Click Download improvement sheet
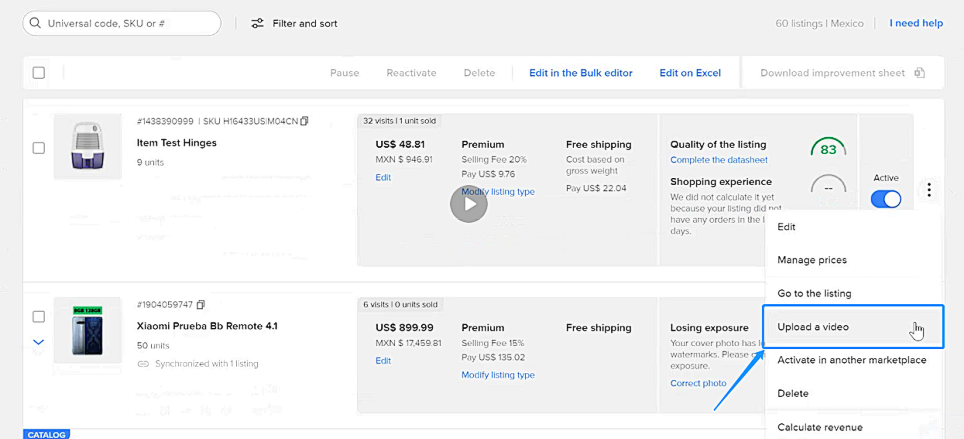 (x=832, y=73)
